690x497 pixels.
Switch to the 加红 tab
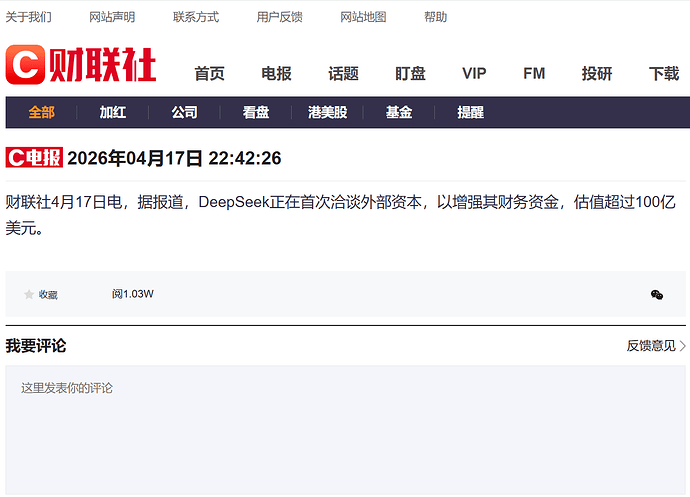[x=113, y=112]
